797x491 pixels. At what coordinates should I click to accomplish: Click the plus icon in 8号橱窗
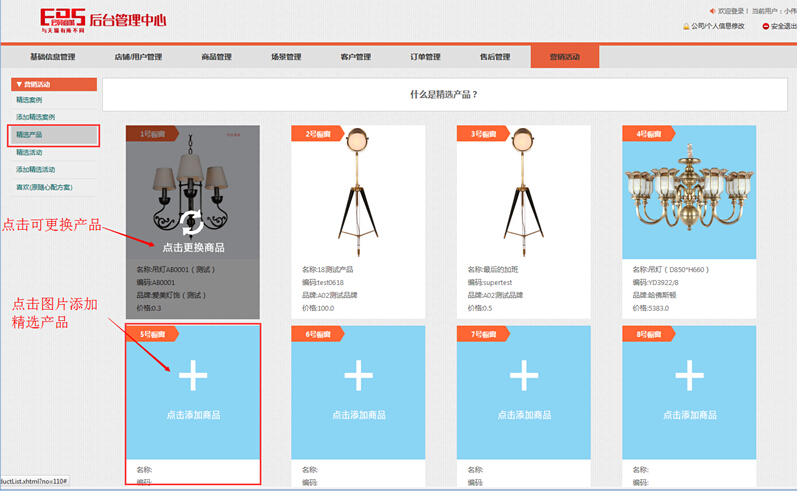(x=690, y=376)
